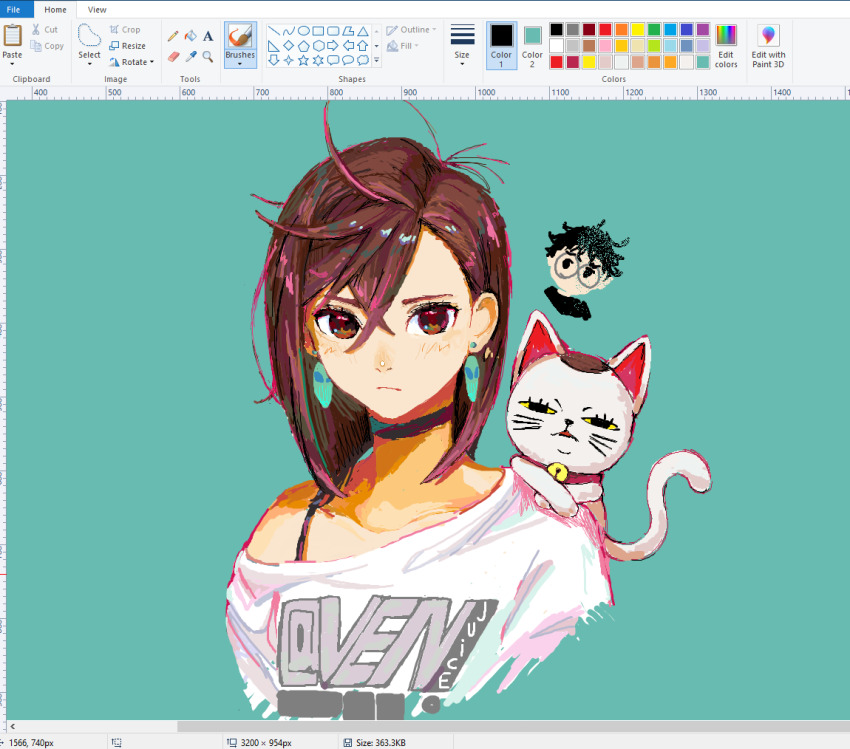Choose the Text tool
Viewport: 850px width, 749px height.
207,36
